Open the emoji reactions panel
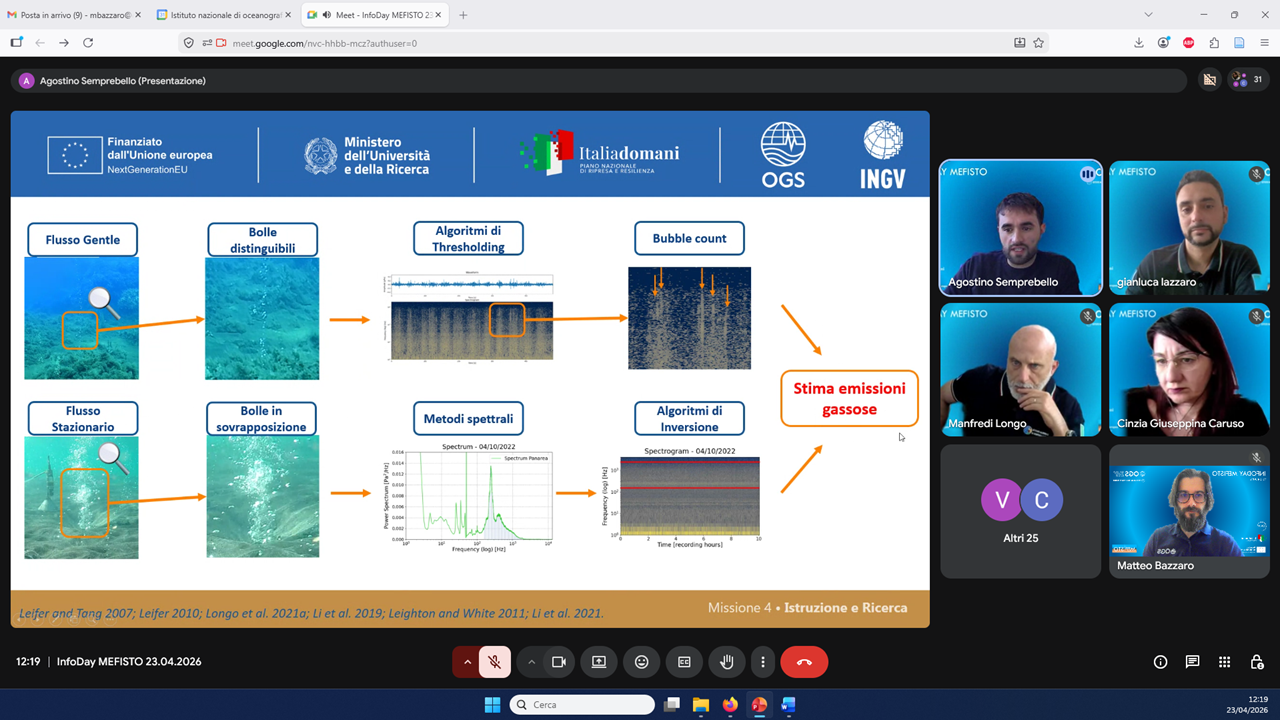 (x=641, y=662)
